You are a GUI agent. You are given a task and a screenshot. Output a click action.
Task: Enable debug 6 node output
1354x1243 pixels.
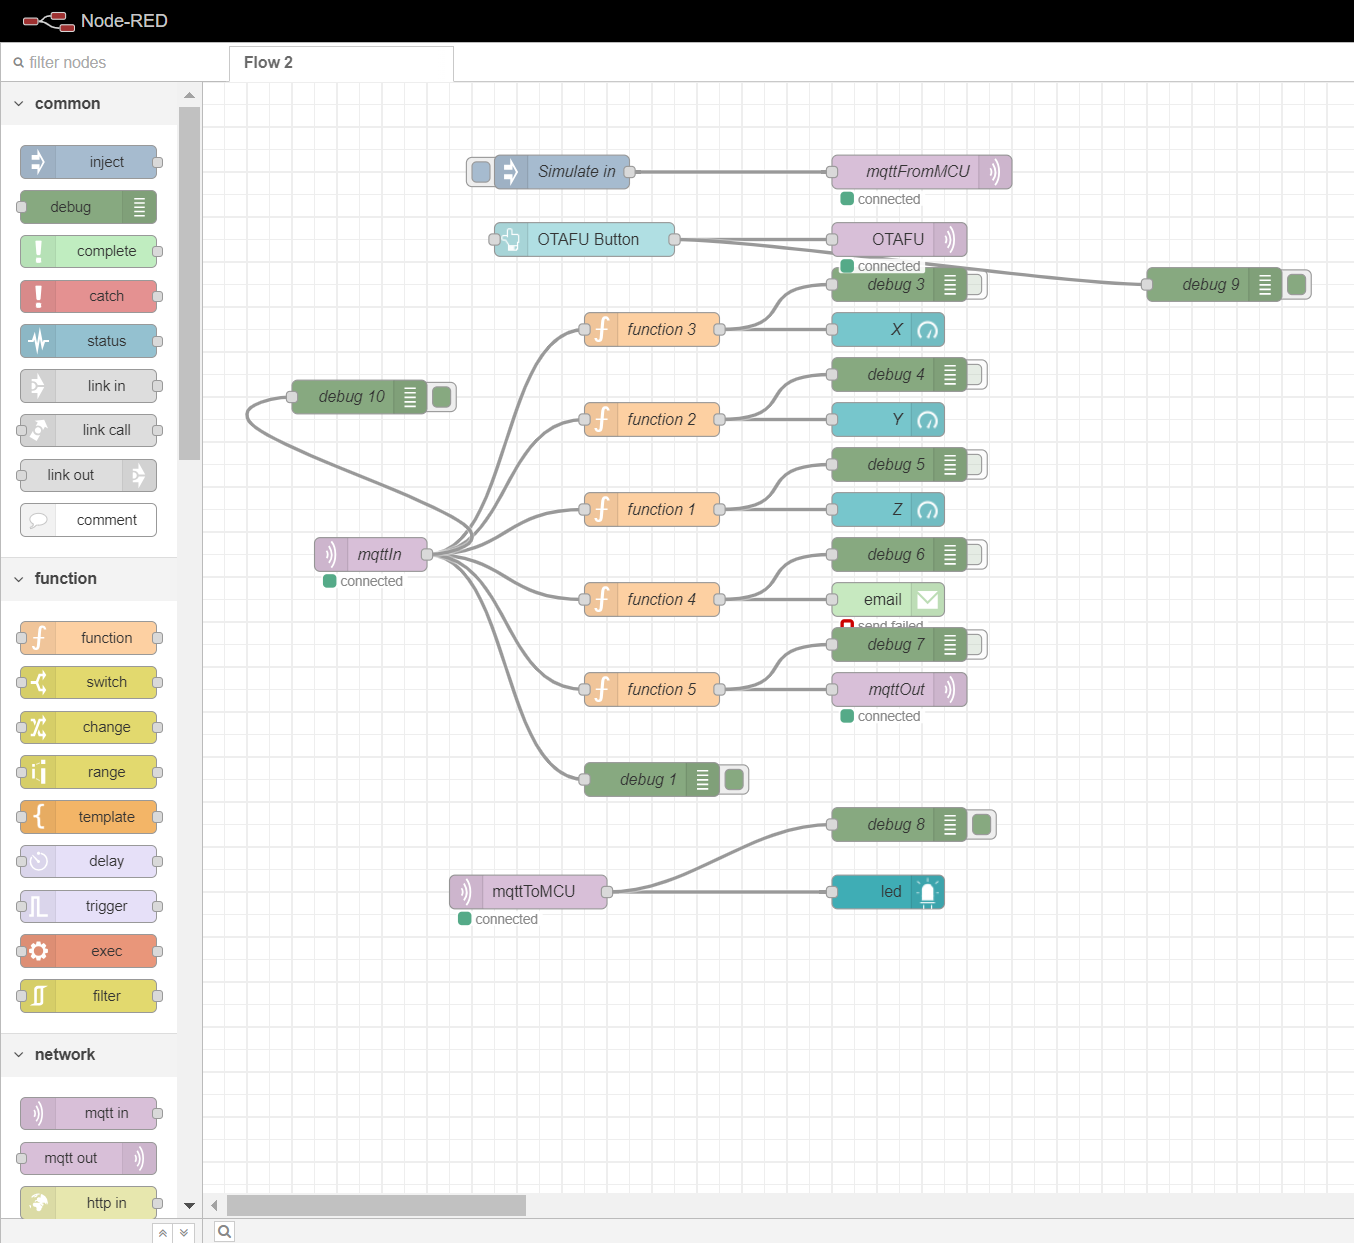[x=975, y=555]
